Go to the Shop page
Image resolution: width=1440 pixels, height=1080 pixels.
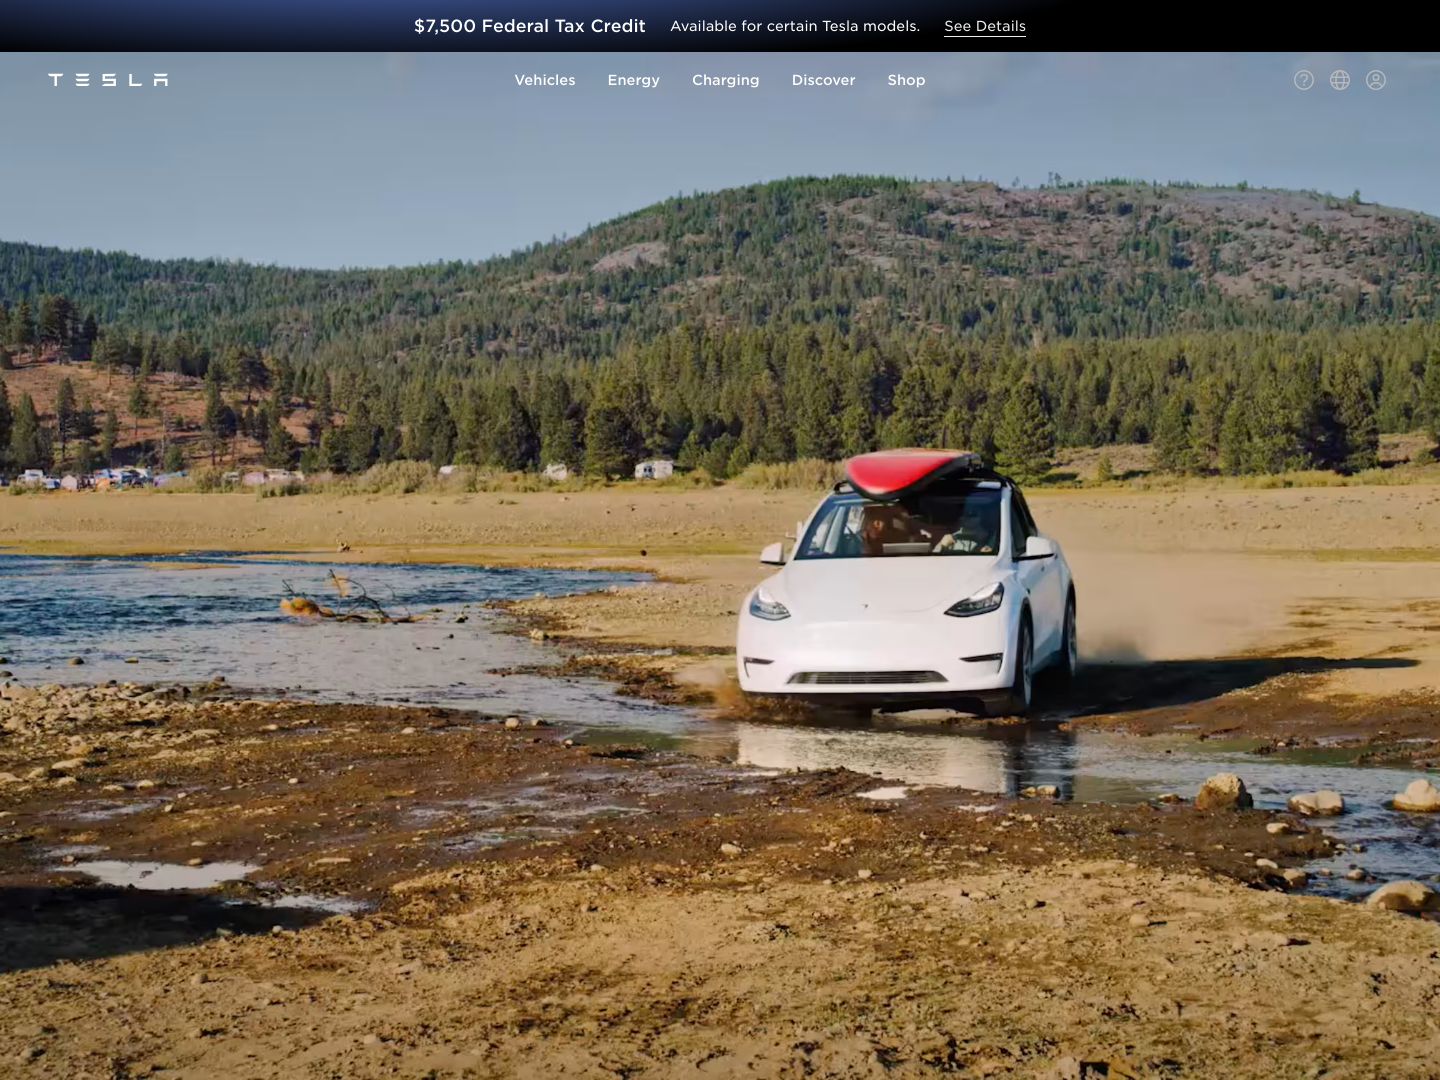(x=906, y=80)
